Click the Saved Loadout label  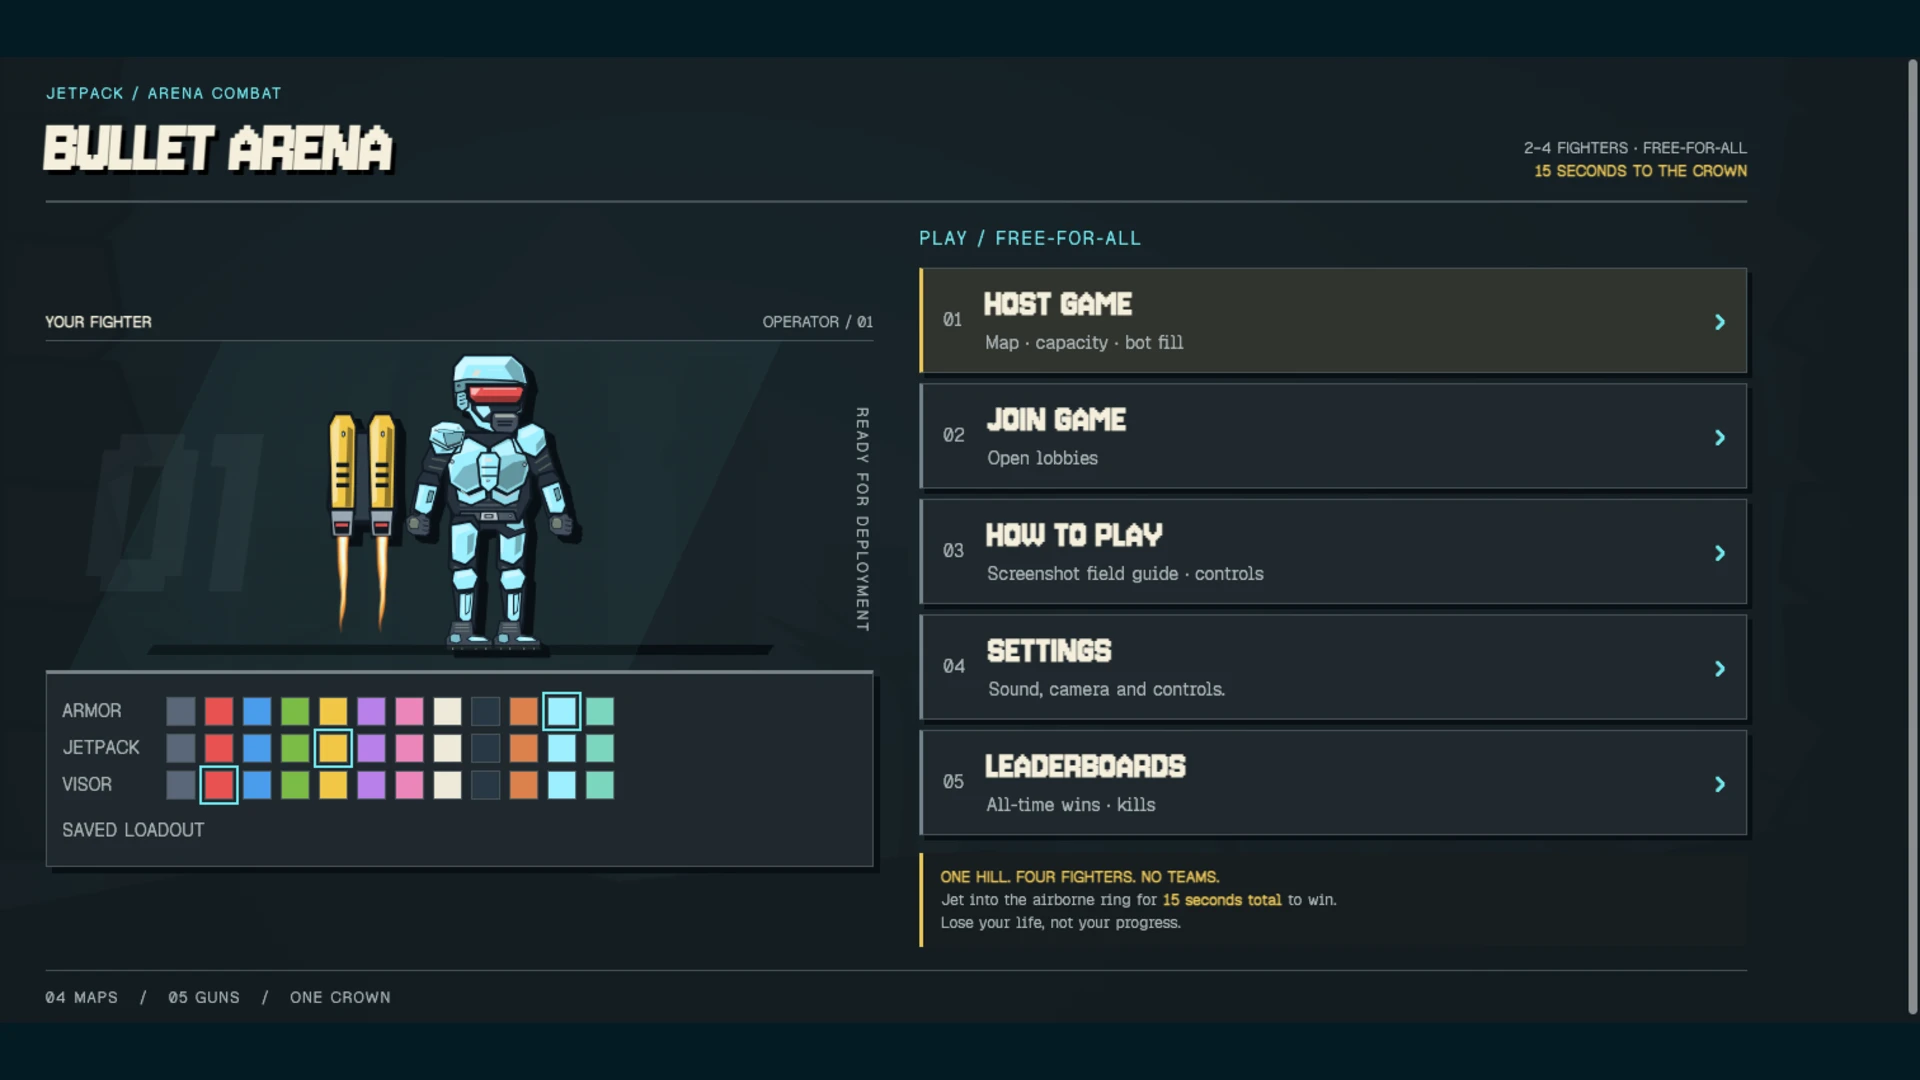coord(133,830)
